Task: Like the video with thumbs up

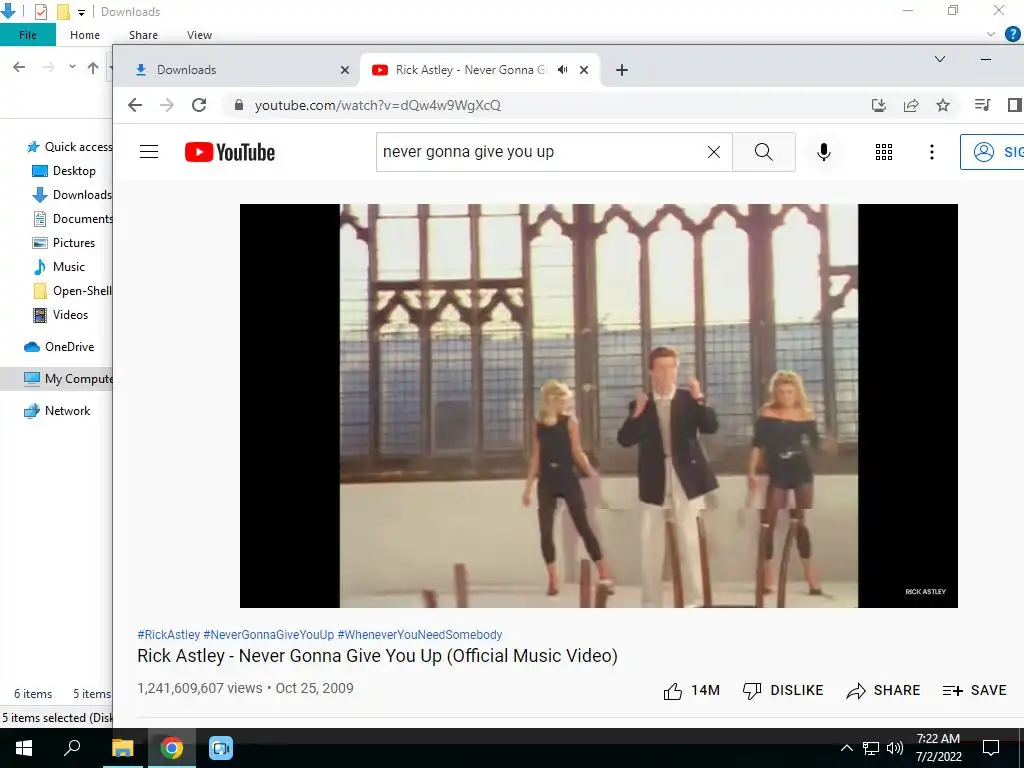Action: 691,690
